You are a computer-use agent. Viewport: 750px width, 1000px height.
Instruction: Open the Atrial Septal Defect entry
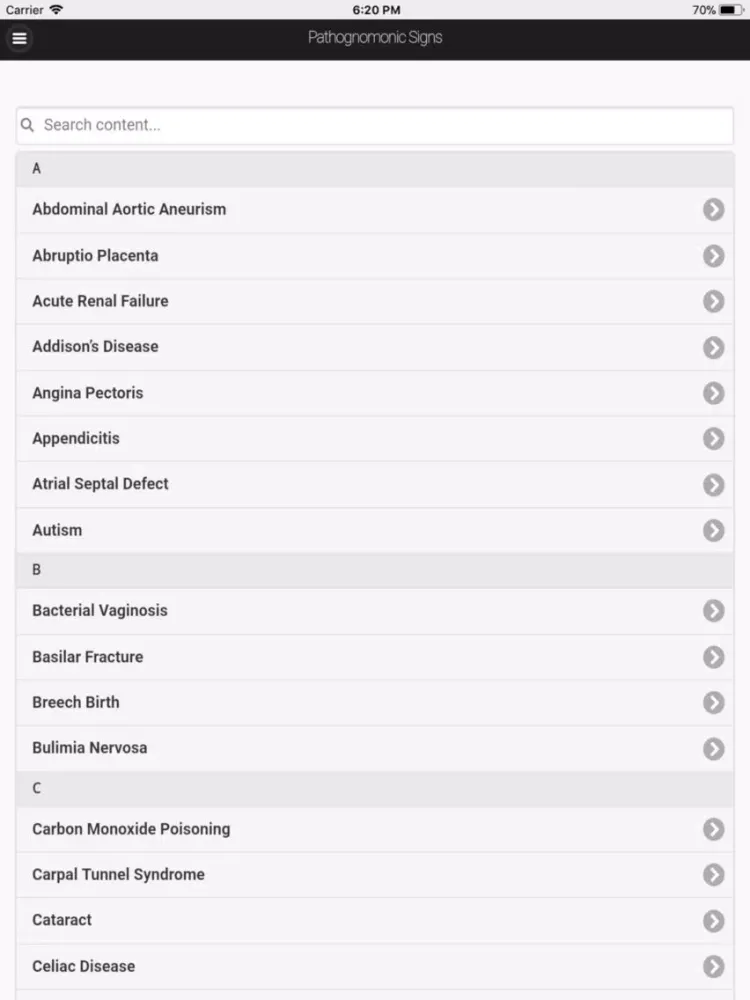point(100,484)
